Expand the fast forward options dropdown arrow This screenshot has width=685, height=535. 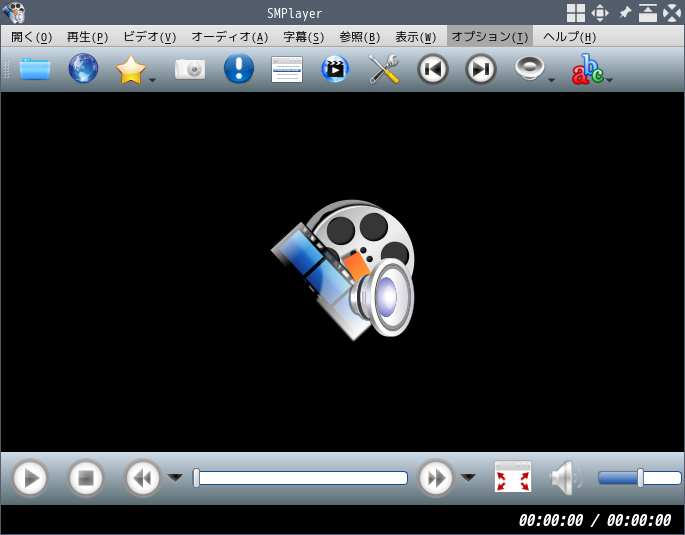468,478
